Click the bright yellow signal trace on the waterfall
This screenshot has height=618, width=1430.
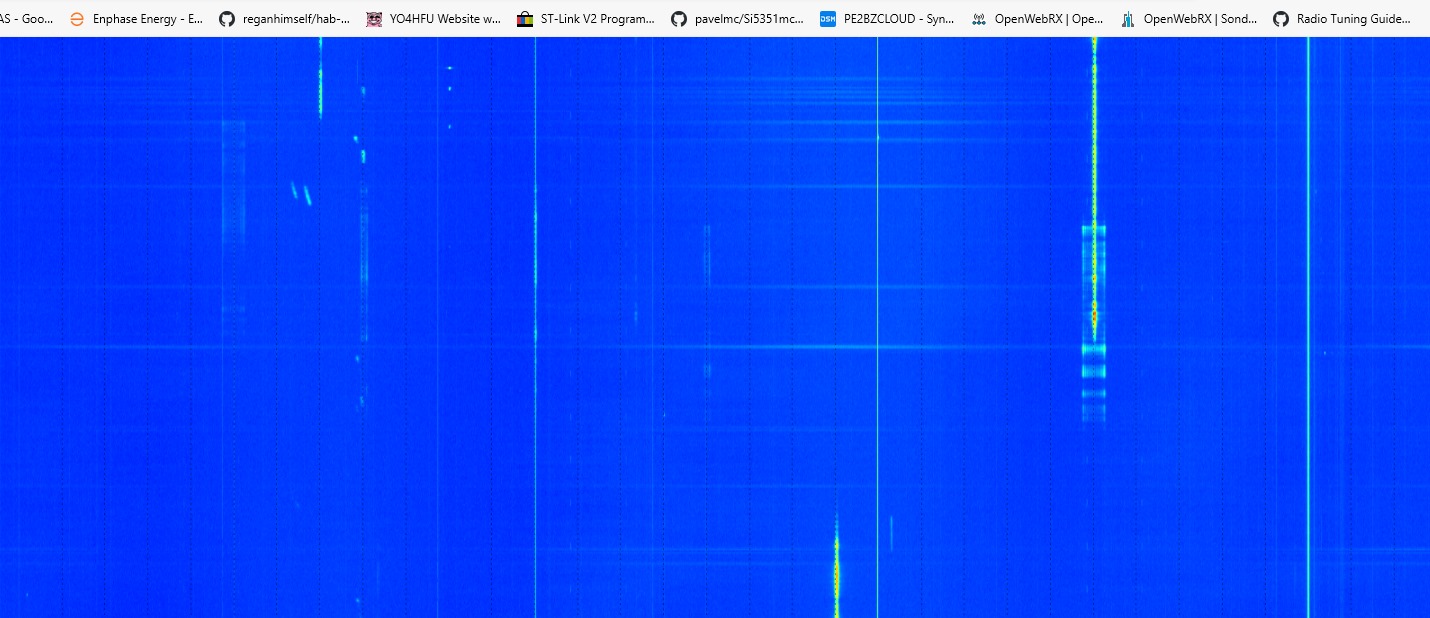[x=1092, y=150]
